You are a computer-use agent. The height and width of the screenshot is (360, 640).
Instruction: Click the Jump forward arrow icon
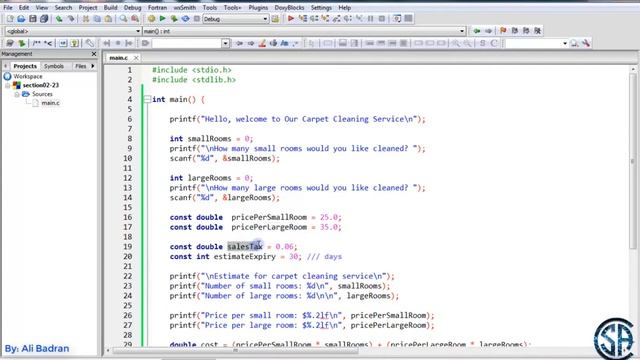[488, 31]
